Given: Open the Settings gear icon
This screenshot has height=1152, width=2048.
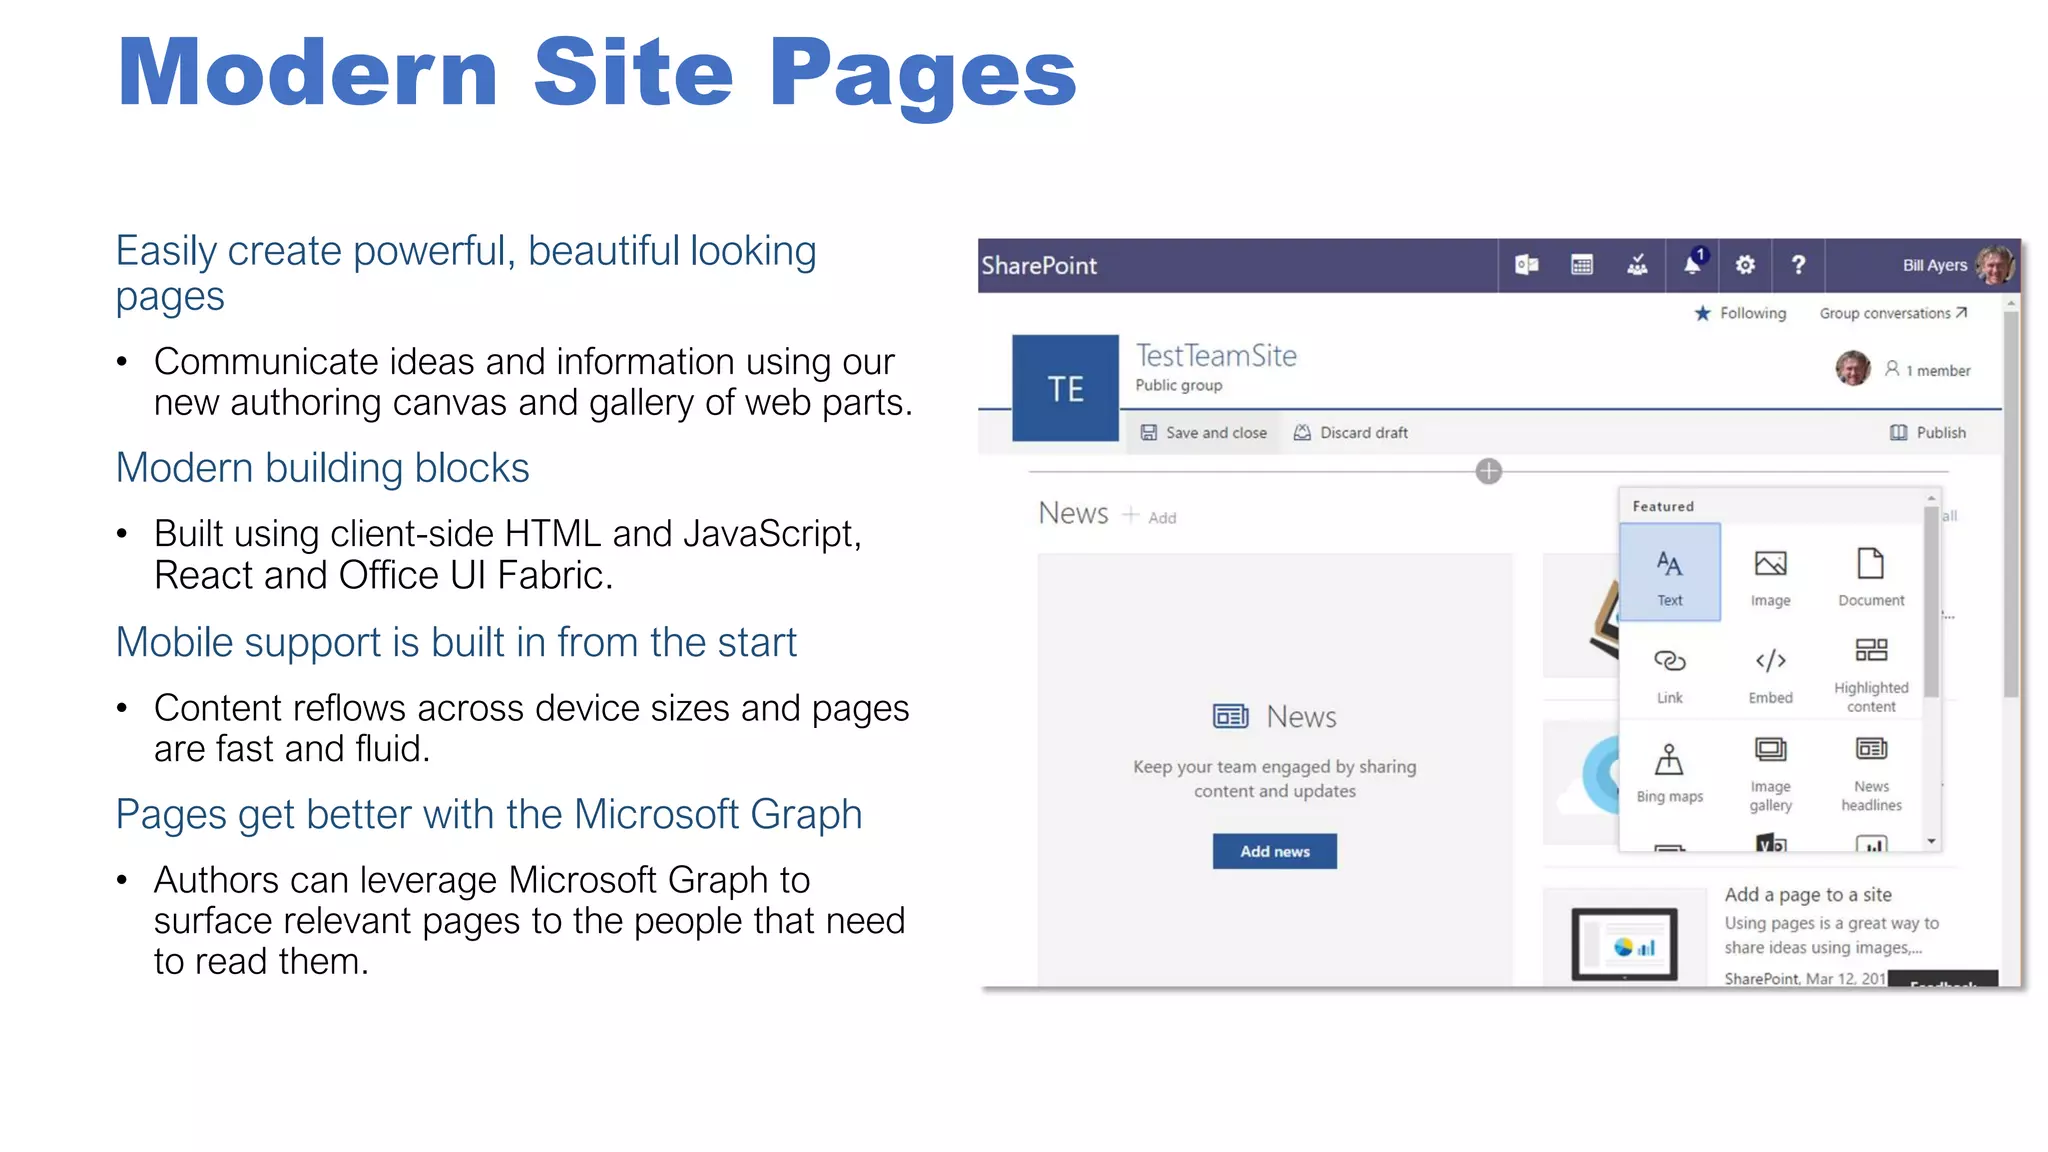Looking at the screenshot, I should pyautogui.click(x=1745, y=265).
